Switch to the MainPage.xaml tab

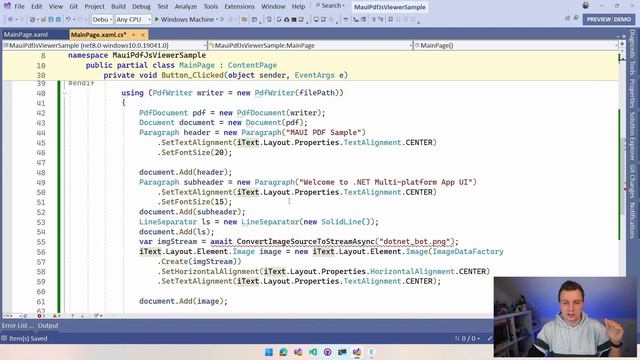pyautogui.click(x=26, y=35)
